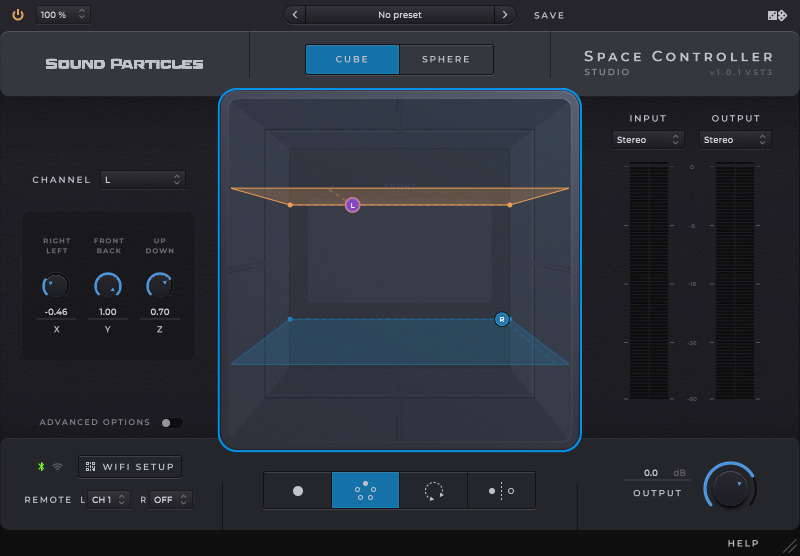
Task: Select the single point mode icon
Action: [x=297, y=491]
